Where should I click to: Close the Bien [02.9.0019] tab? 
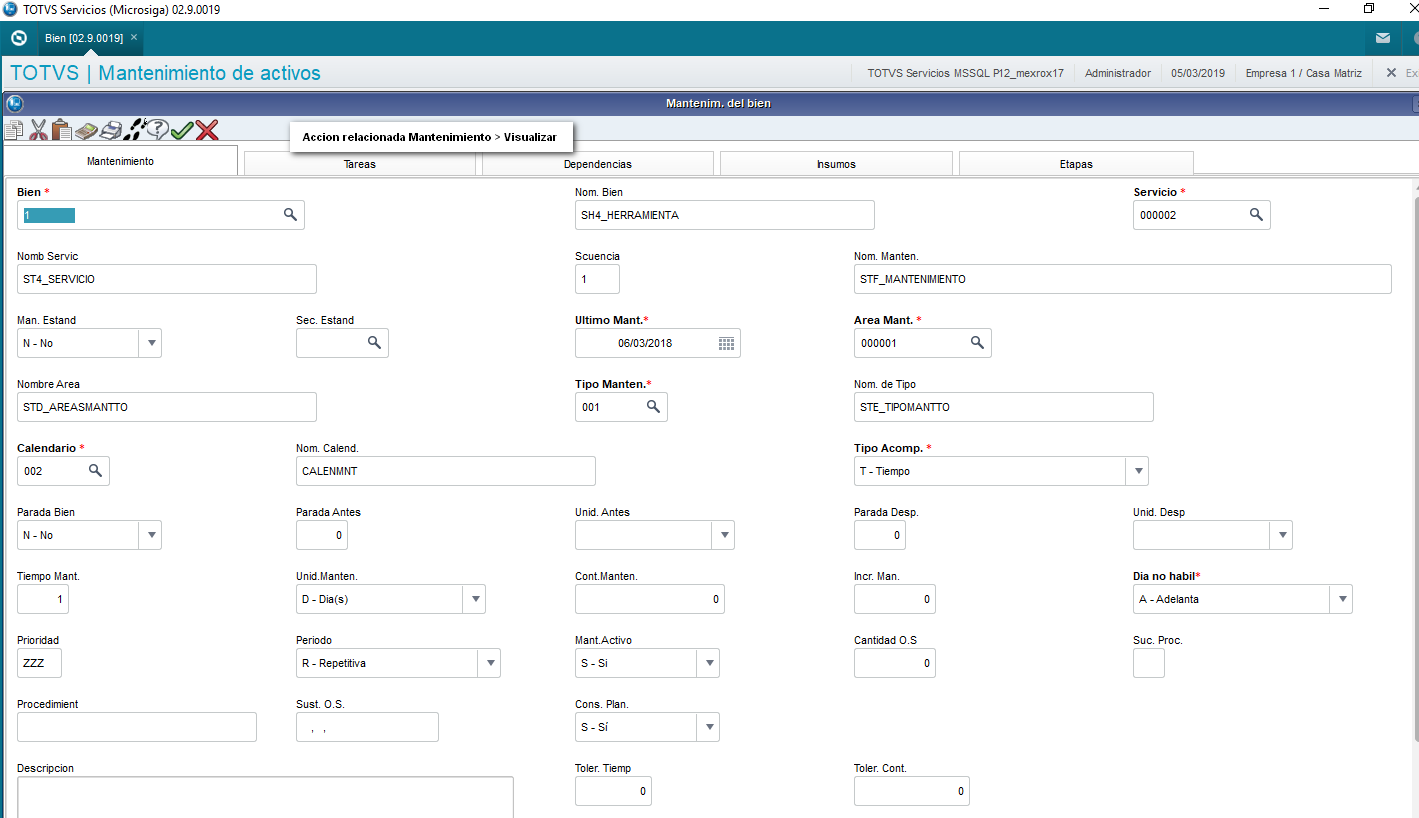(x=134, y=37)
